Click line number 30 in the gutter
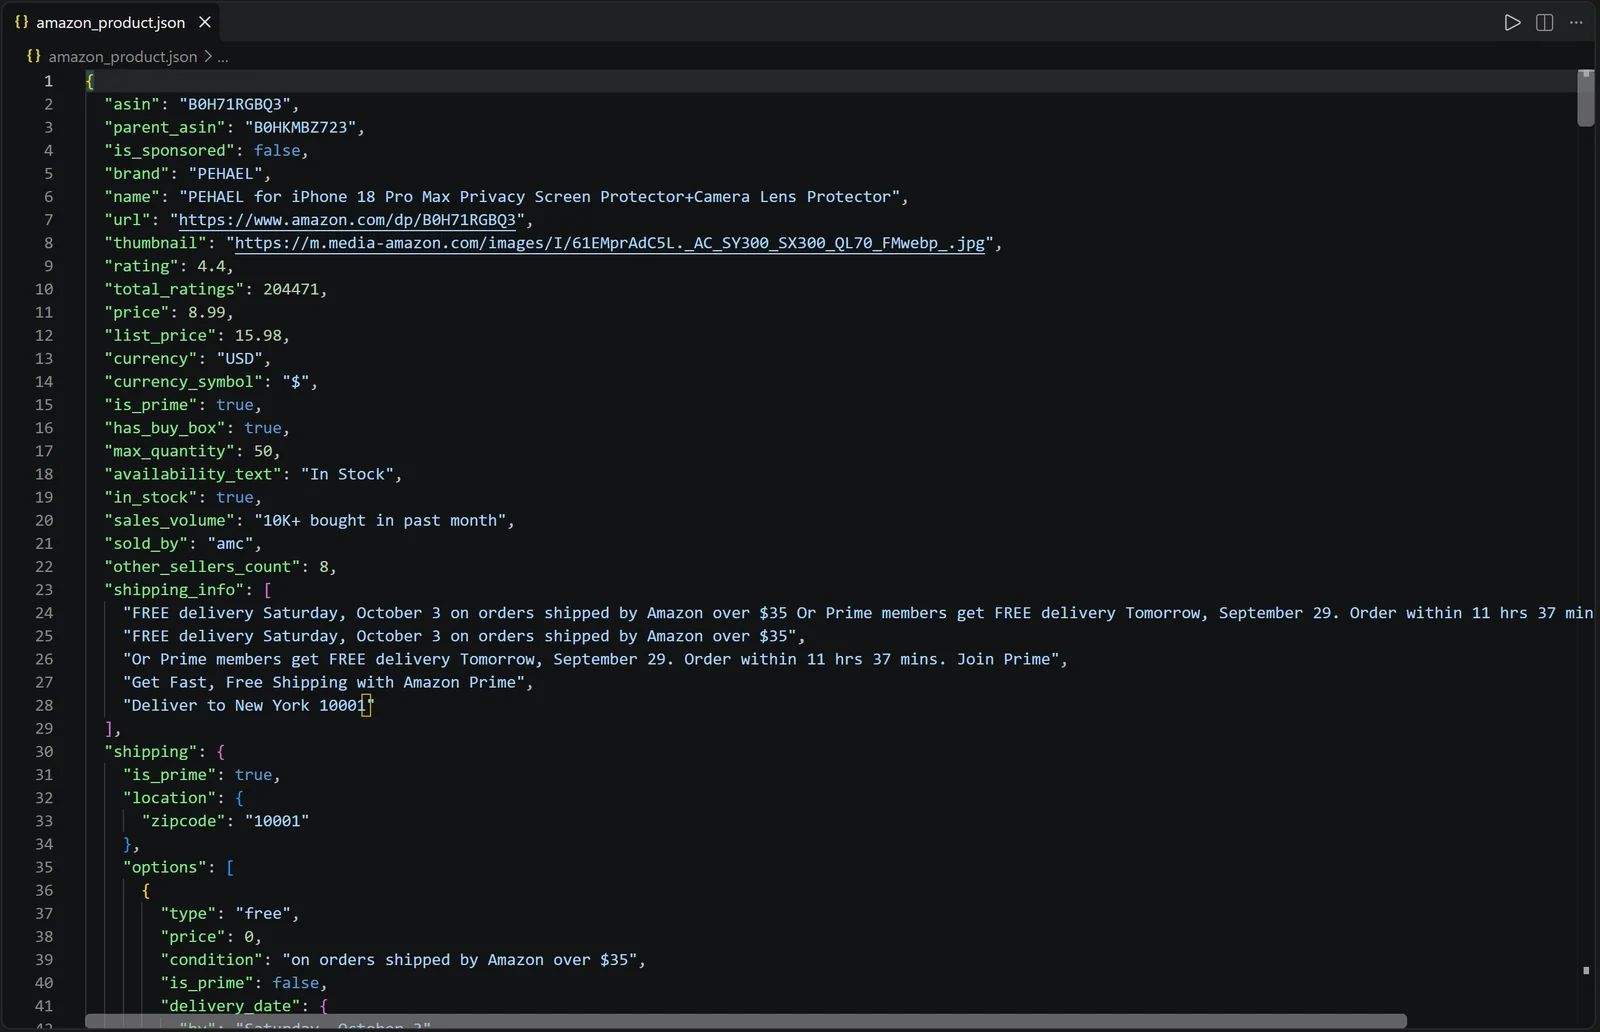This screenshot has height=1032, width=1600. pyautogui.click(x=44, y=752)
